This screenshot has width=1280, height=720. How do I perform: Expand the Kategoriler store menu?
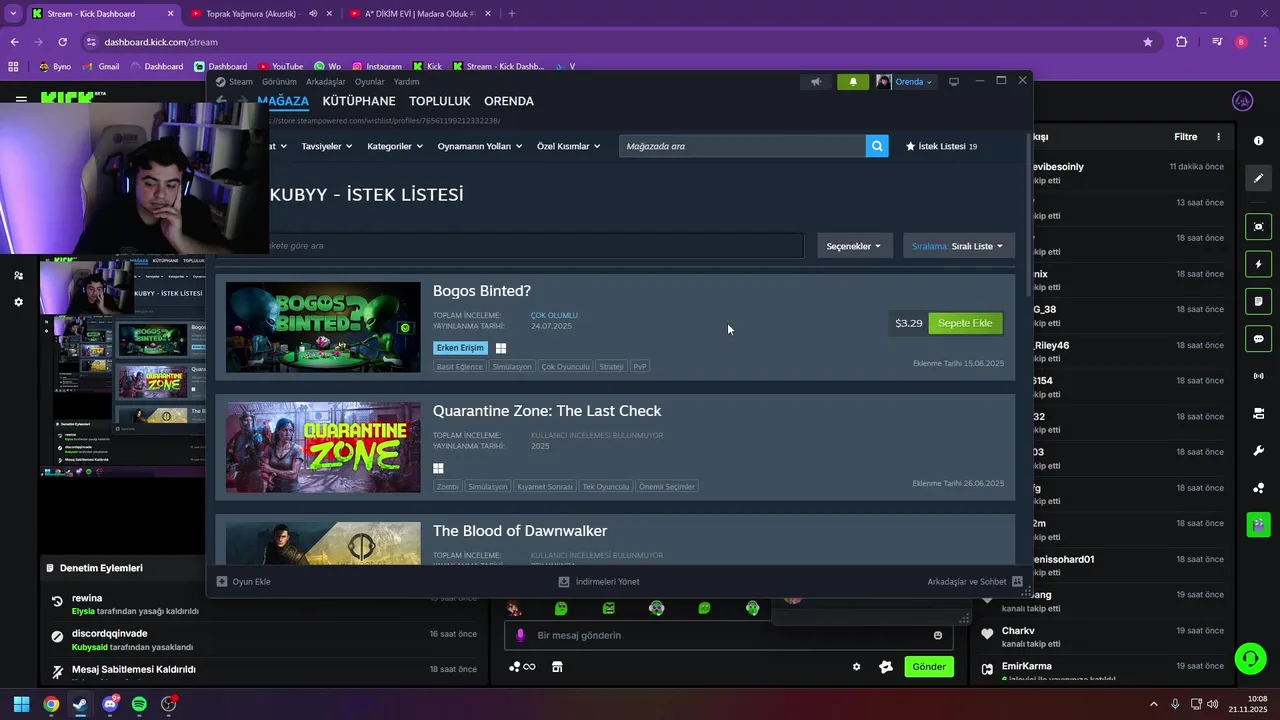point(395,146)
